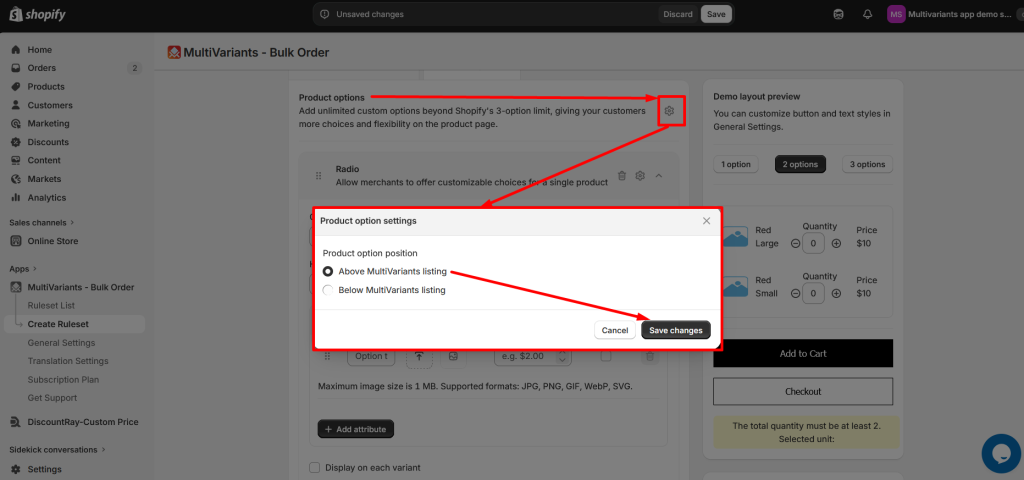The image size is (1024, 480).
Task: Open the chat support bubble
Action: click(1001, 453)
